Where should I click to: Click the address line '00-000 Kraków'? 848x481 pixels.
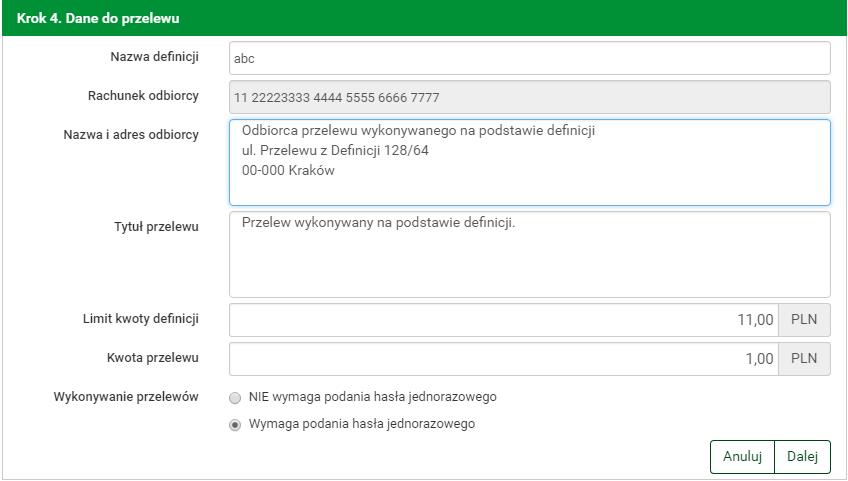[x=288, y=170]
